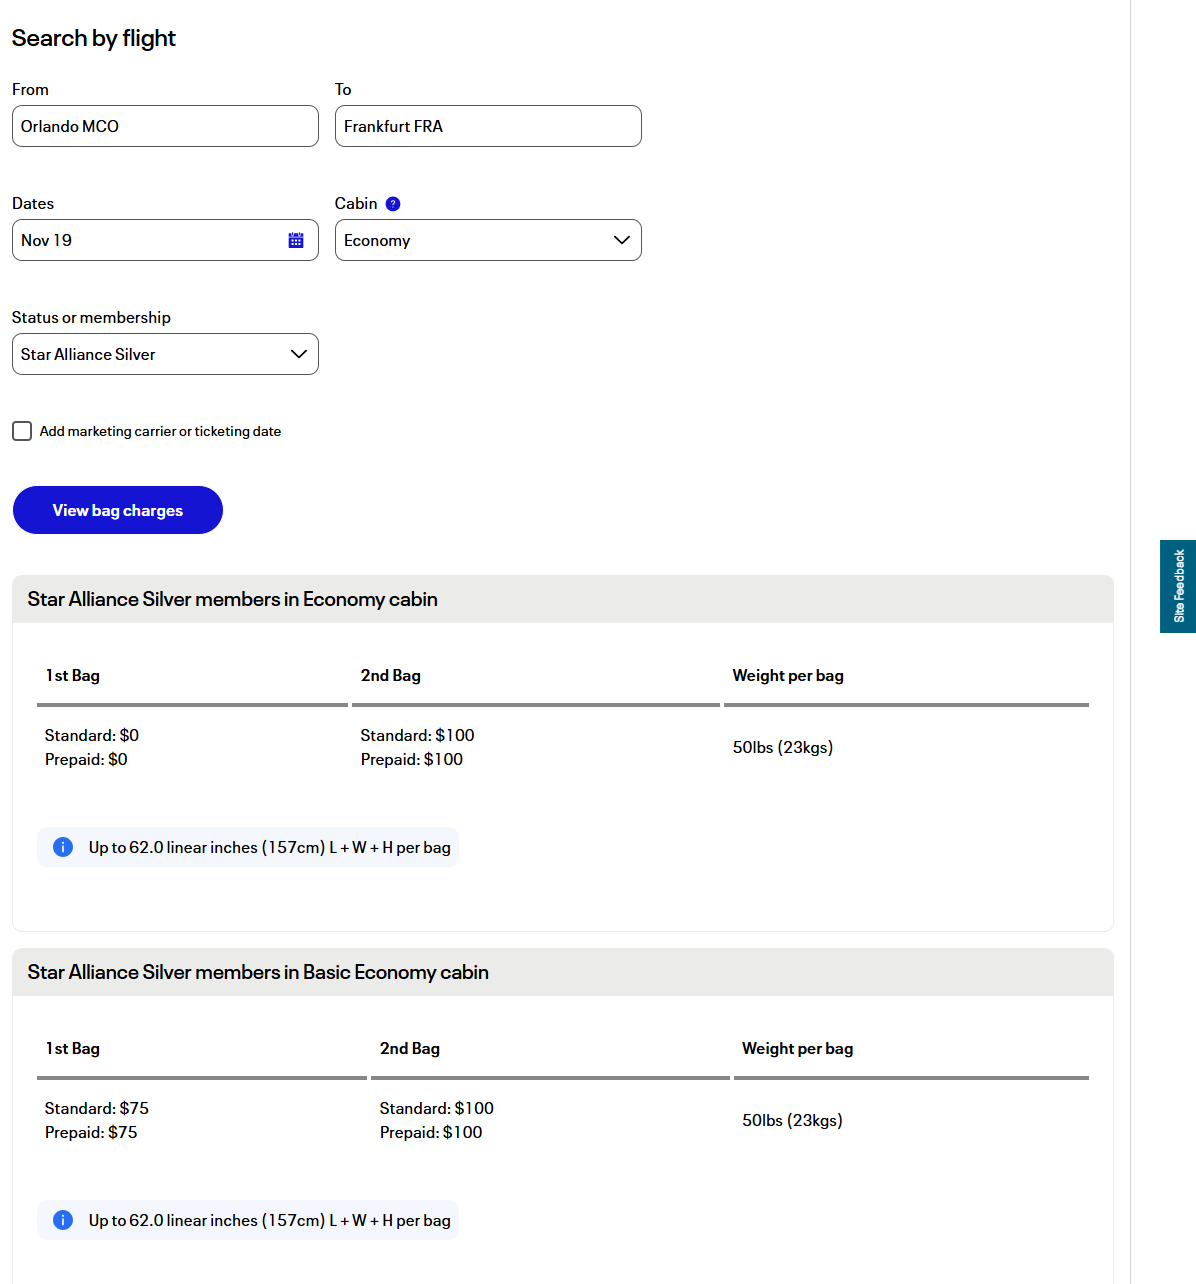Click the Economy linear inches size notice
Image resolution: width=1196 pixels, height=1284 pixels.
[x=248, y=847]
